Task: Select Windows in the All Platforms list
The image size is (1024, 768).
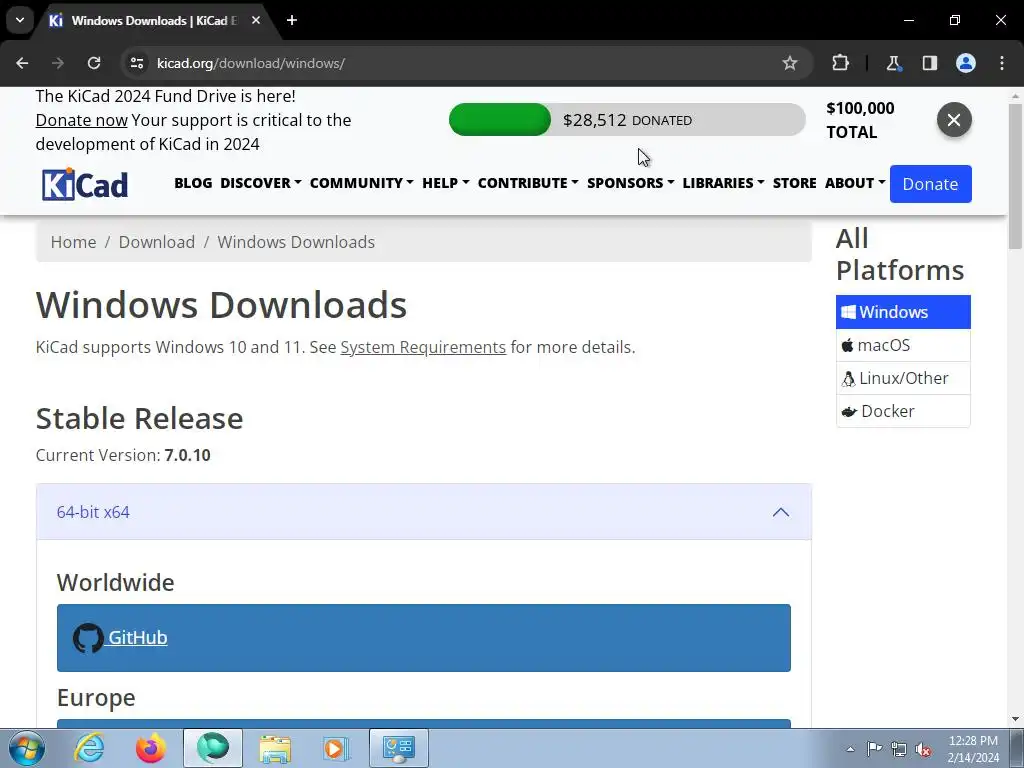Action: [903, 312]
